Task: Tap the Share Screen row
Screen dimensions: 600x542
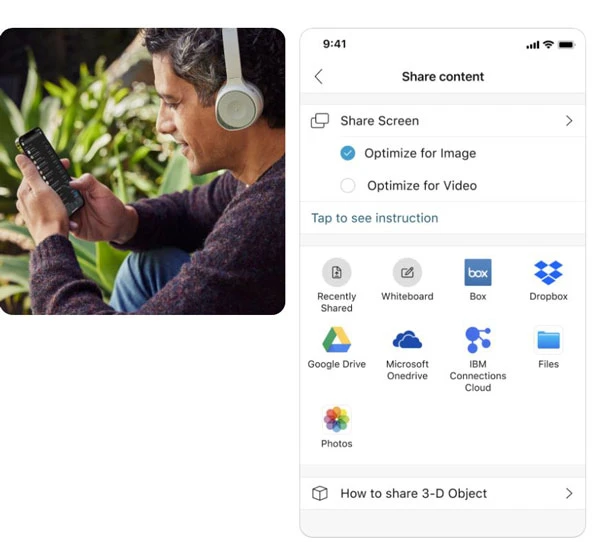Action: tap(442, 121)
